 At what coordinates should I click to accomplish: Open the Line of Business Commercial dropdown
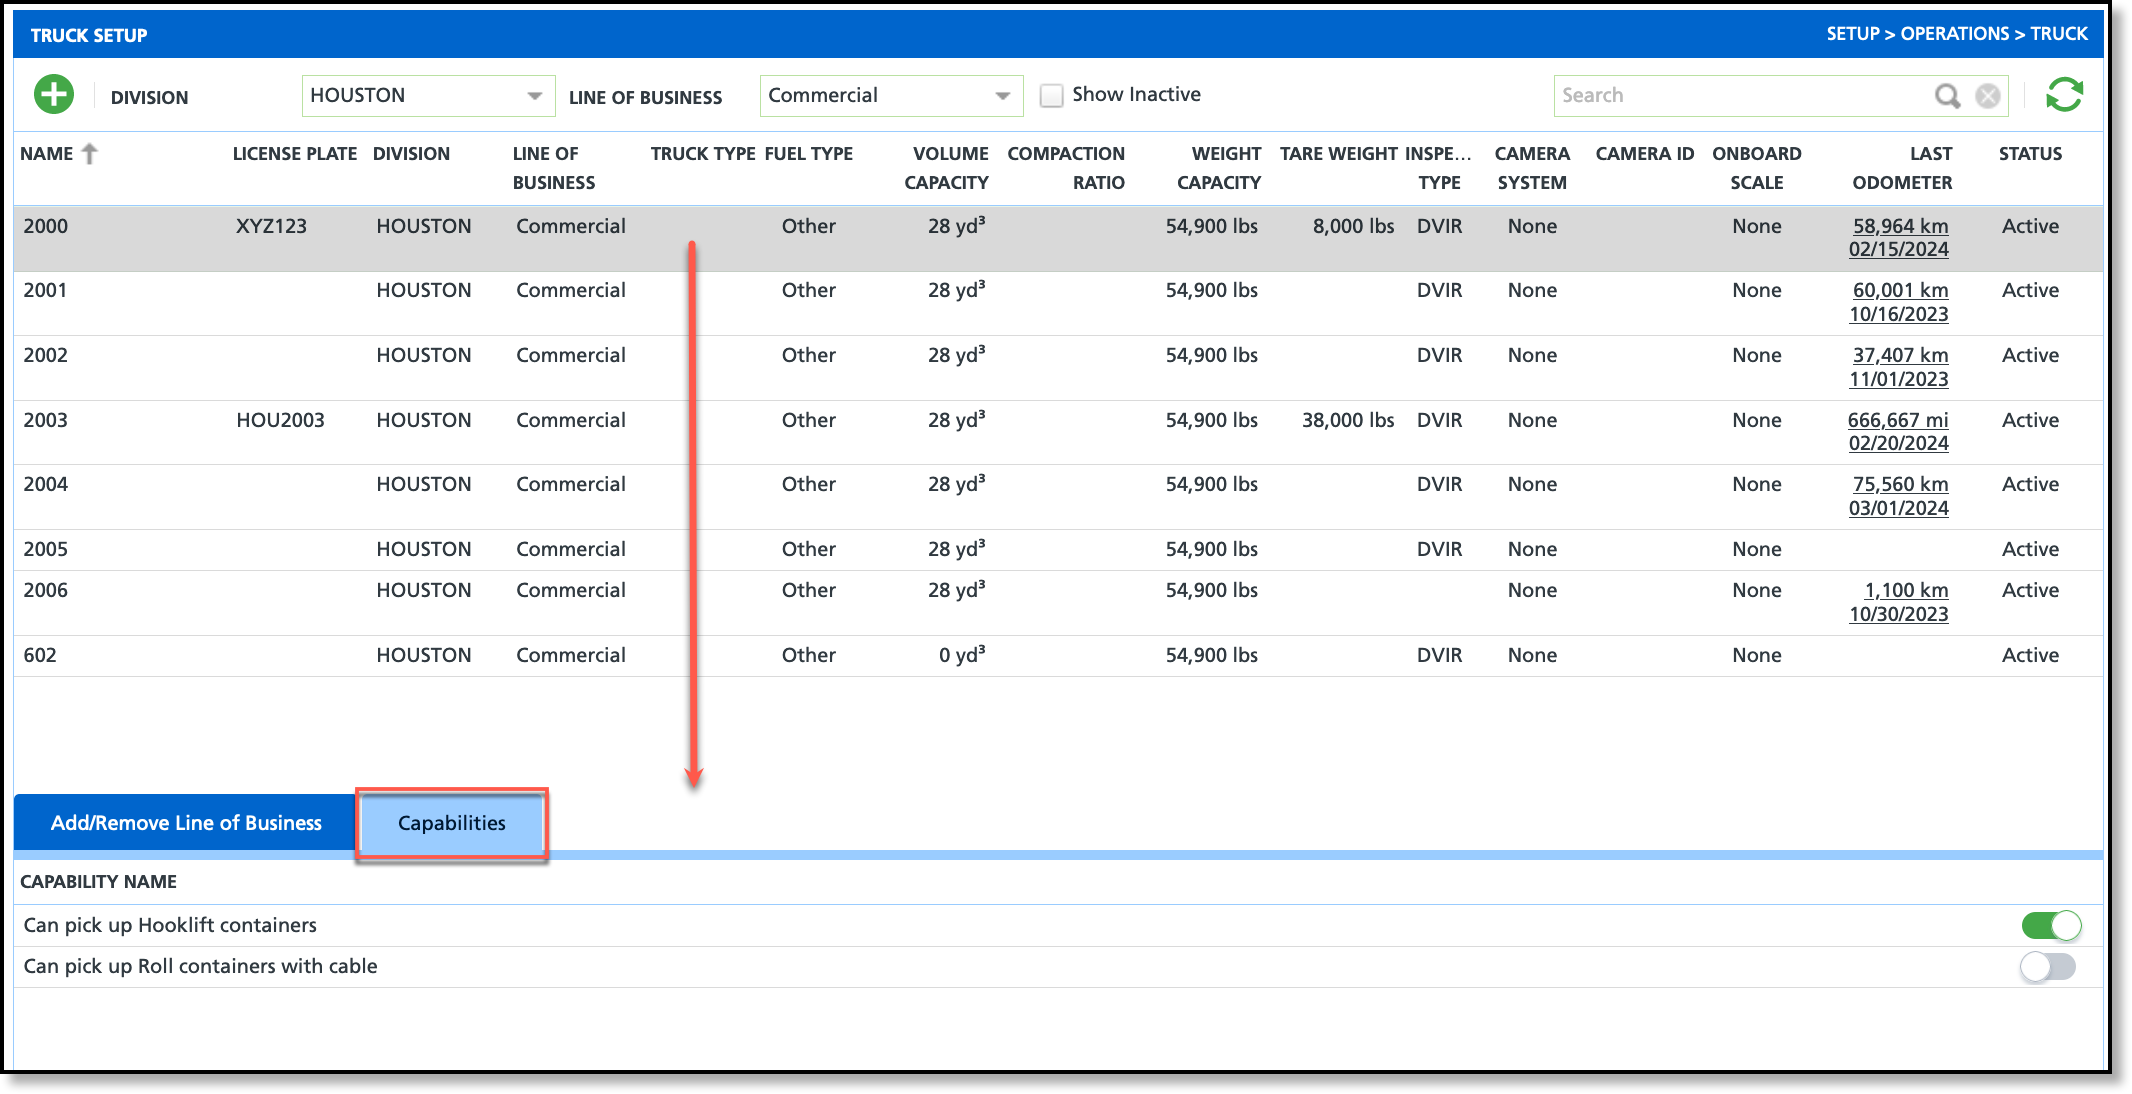[x=890, y=95]
